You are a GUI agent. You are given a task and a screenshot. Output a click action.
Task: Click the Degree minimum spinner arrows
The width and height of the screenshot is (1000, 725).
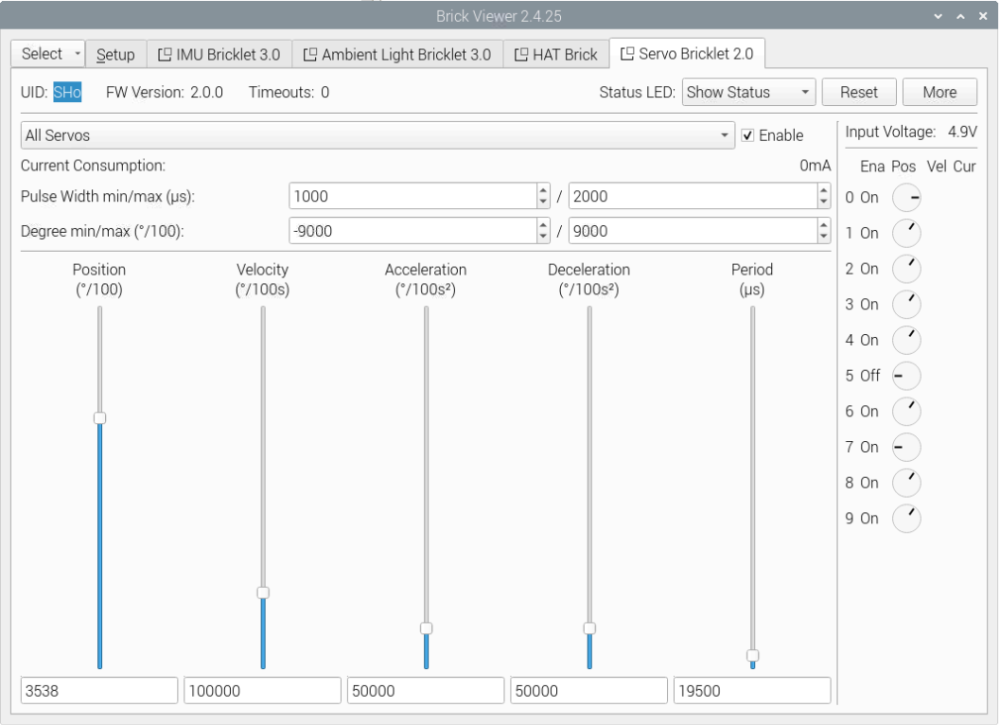click(x=543, y=231)
